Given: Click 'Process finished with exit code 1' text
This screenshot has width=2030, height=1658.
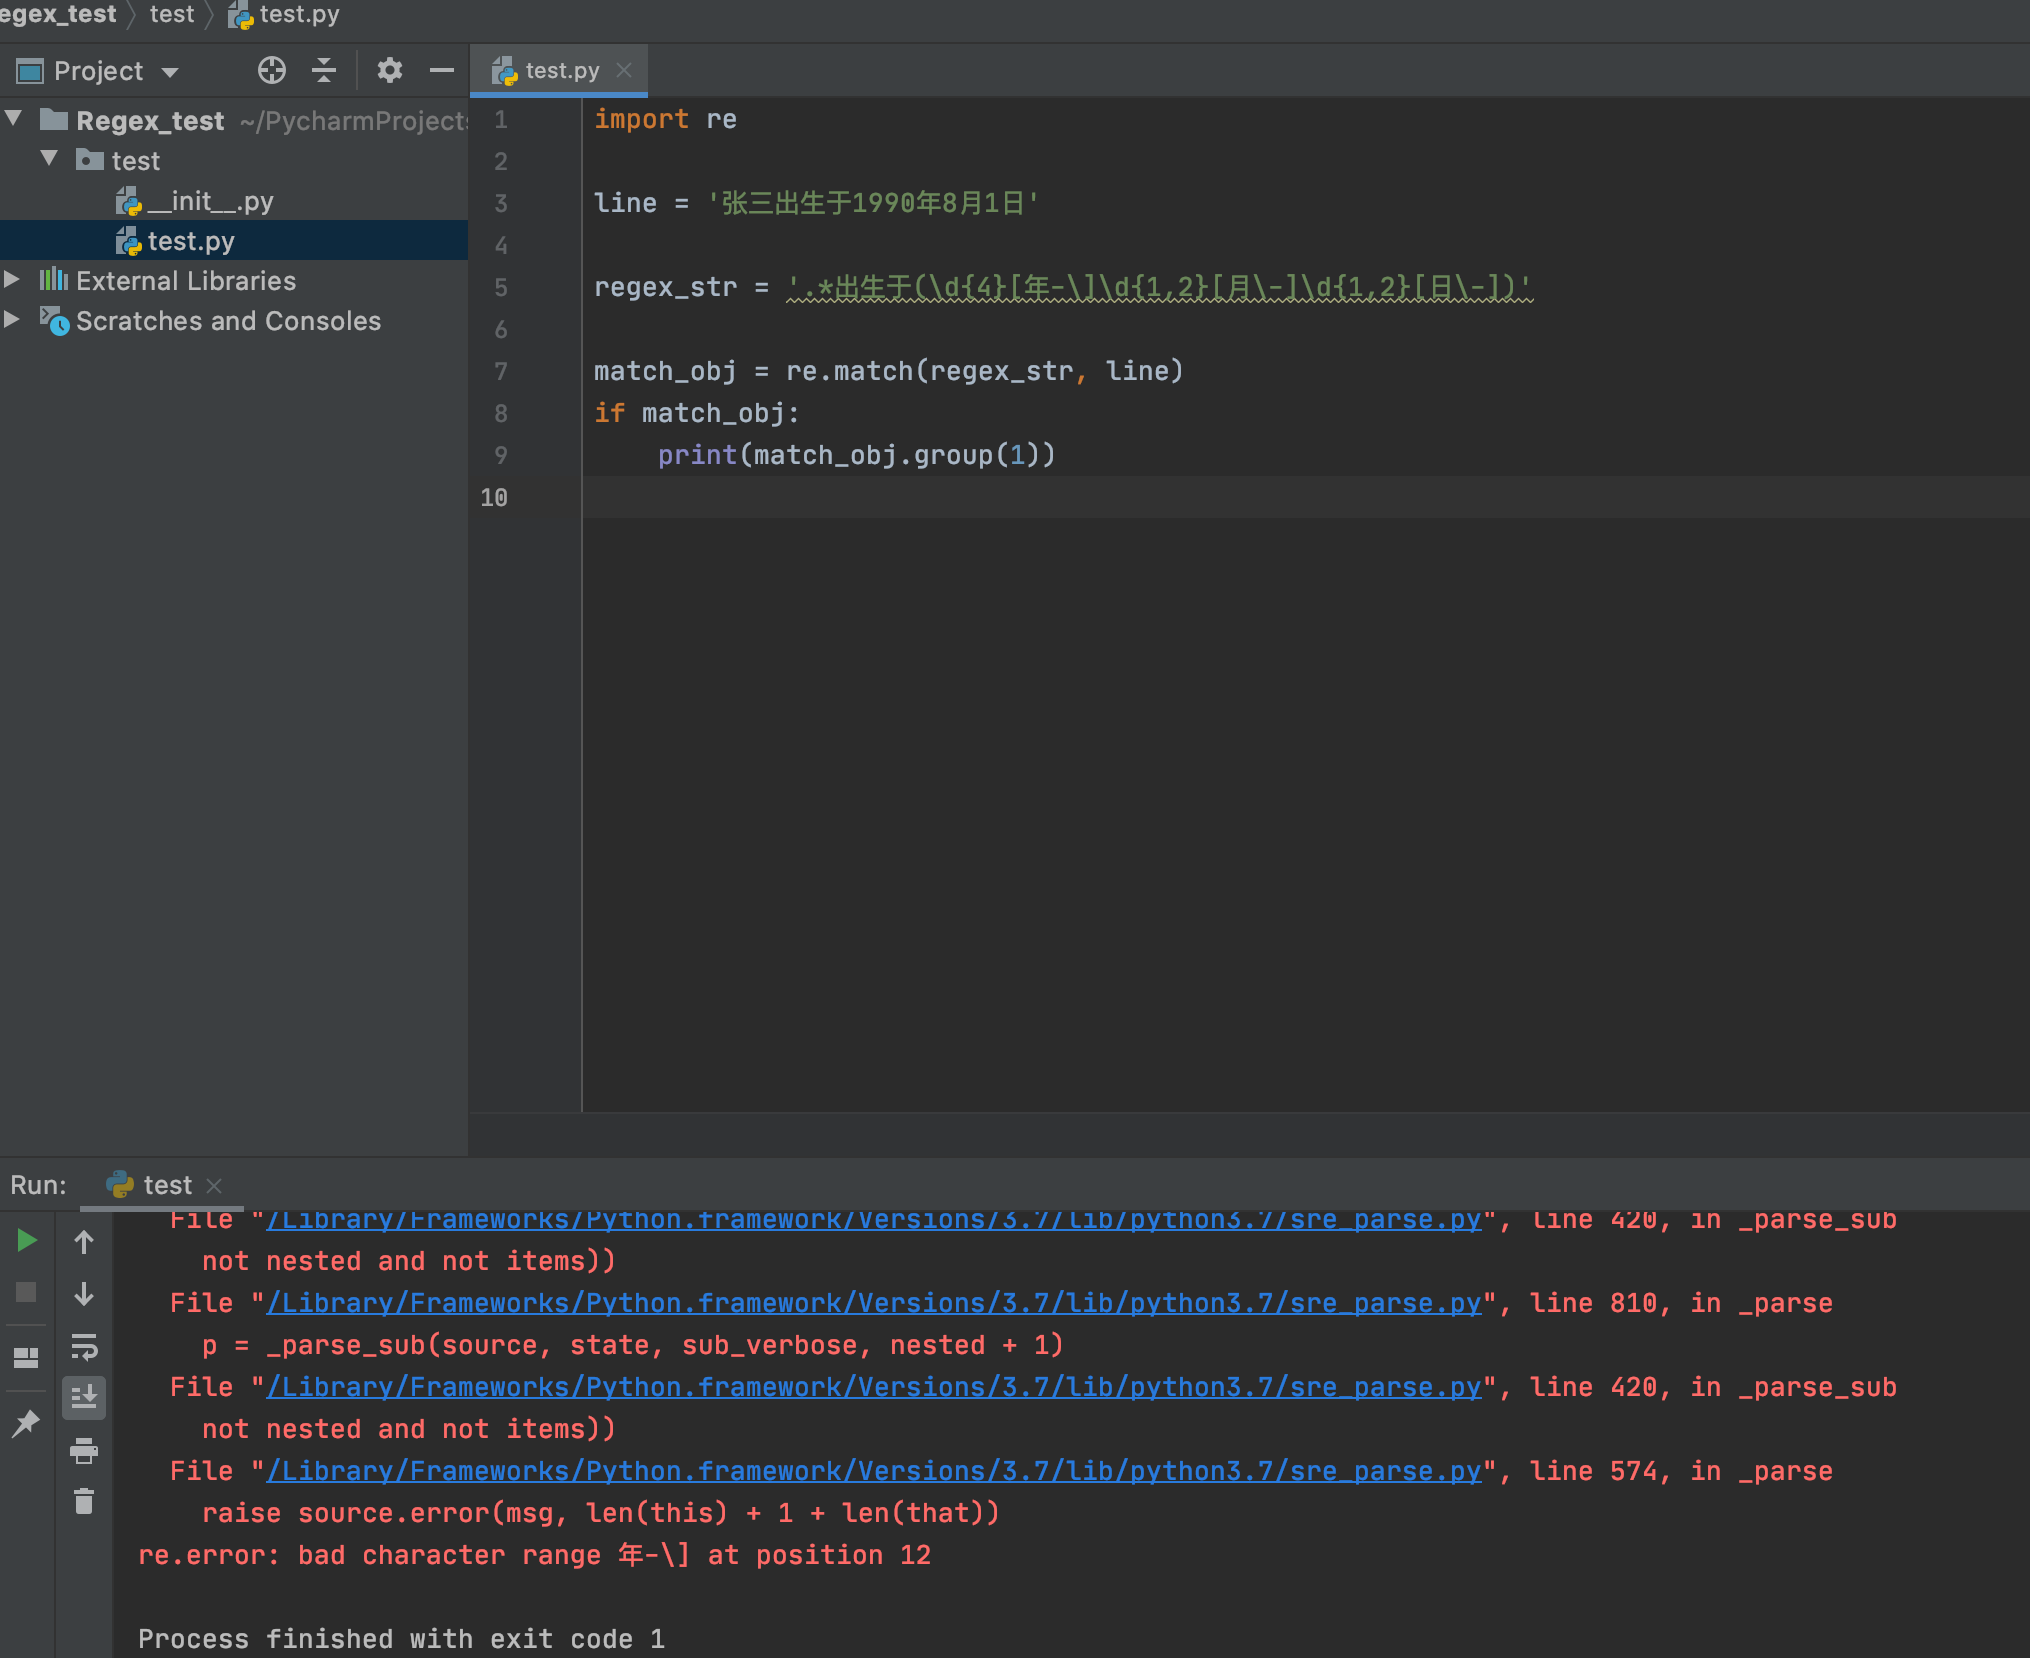Looking at the screenshot, I should [401, 1639].
